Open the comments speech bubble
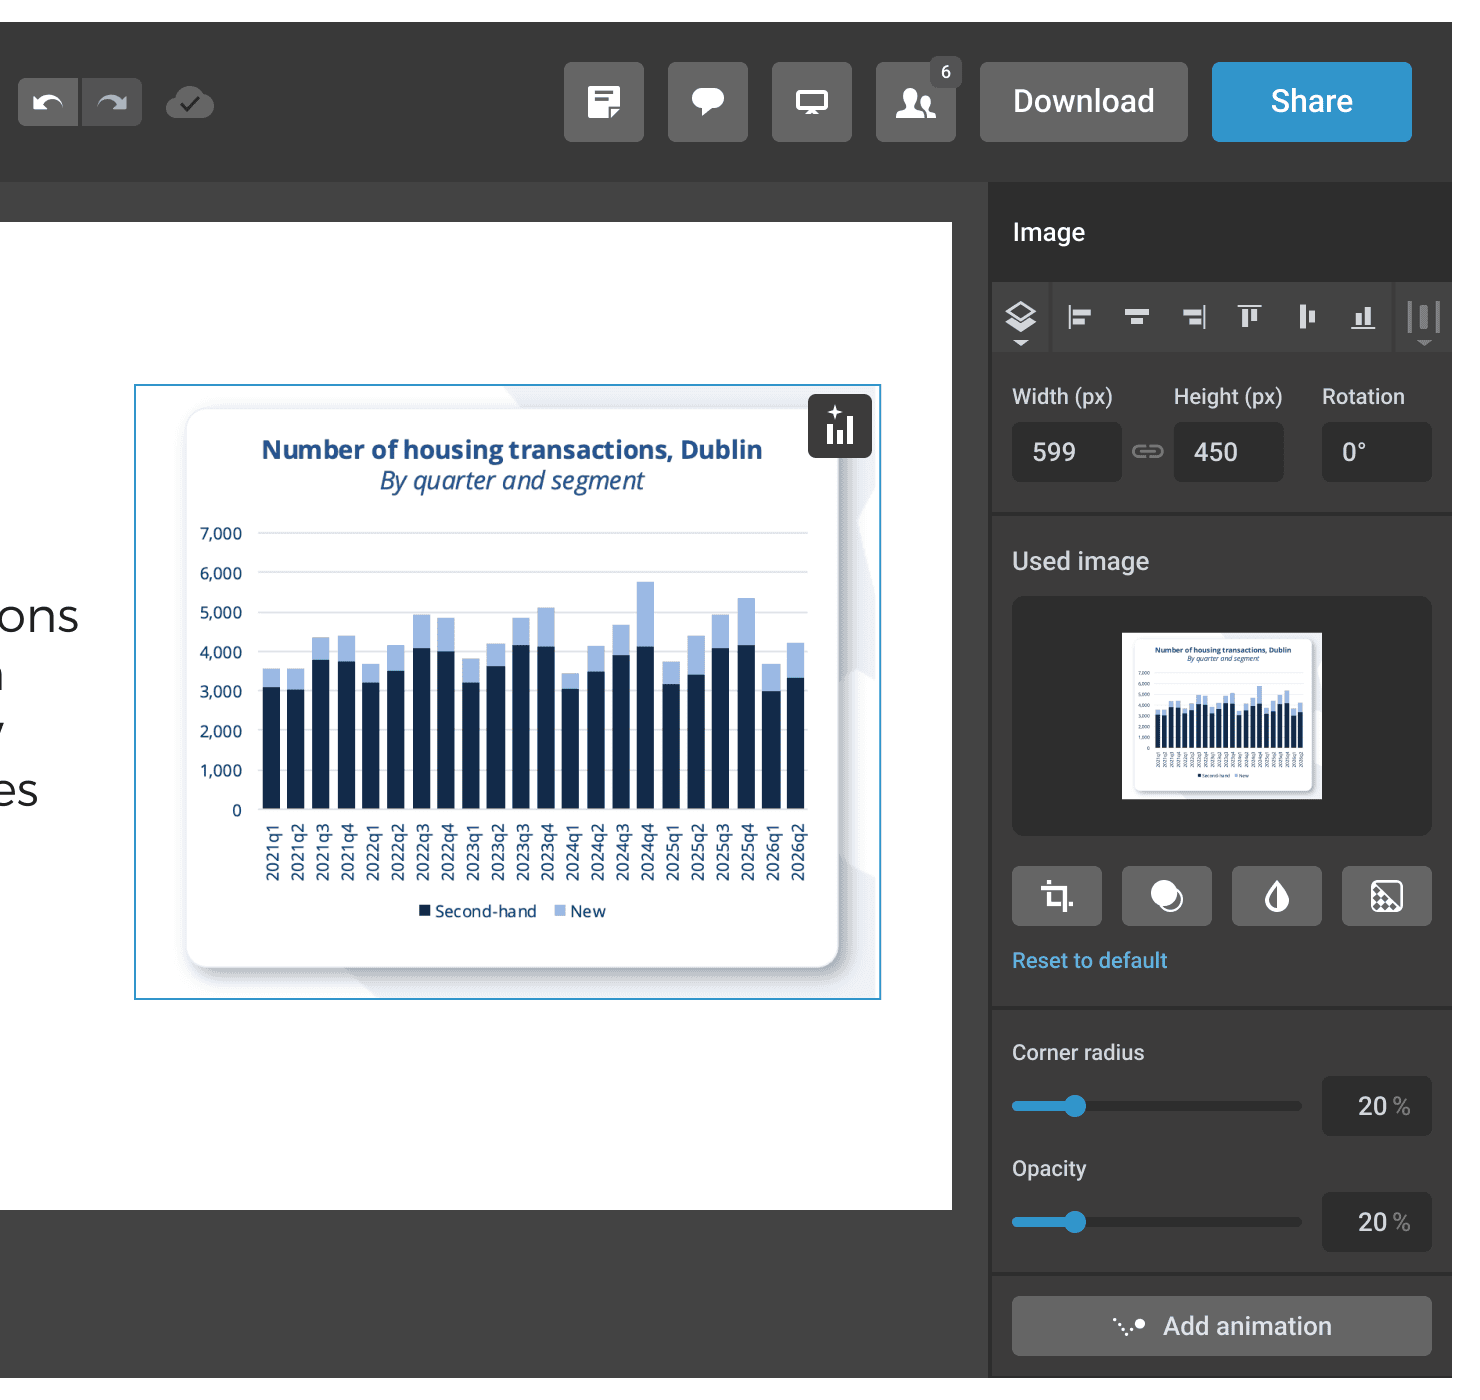1480x1400 pixels. click(x=708, y=102)
